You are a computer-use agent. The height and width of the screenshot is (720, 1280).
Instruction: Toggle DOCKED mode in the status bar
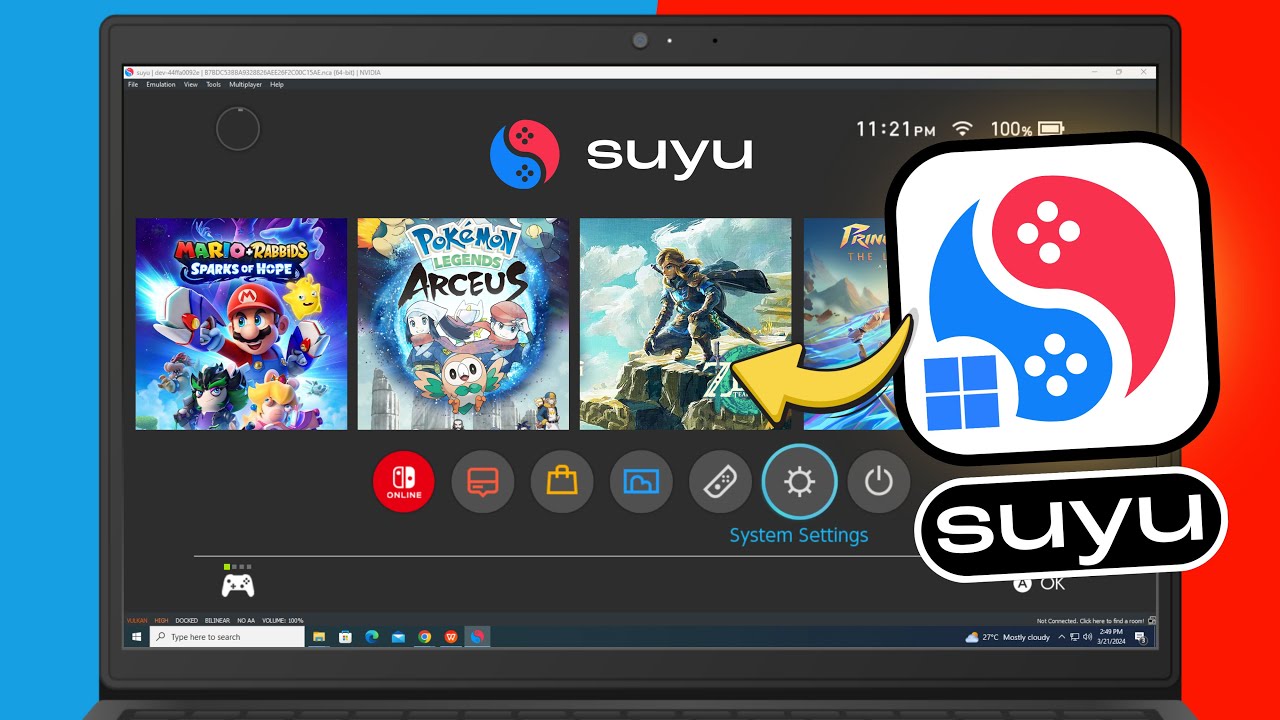185,620
